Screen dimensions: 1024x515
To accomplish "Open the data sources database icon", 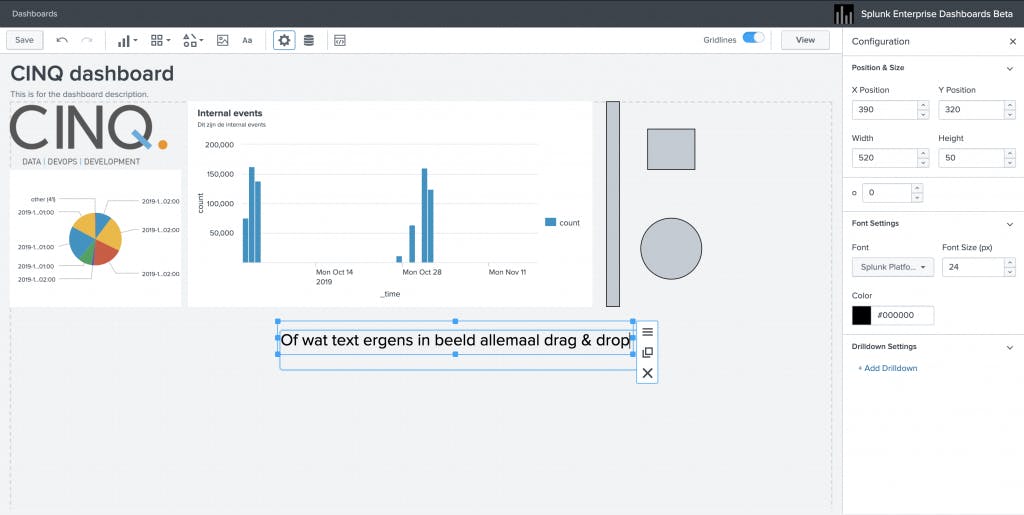I will point(309,40).
